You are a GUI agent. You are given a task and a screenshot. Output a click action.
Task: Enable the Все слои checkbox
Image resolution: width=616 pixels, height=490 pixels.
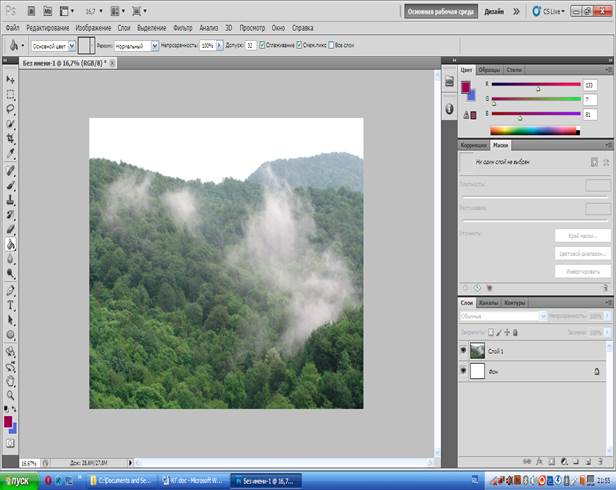pos(329,46)
